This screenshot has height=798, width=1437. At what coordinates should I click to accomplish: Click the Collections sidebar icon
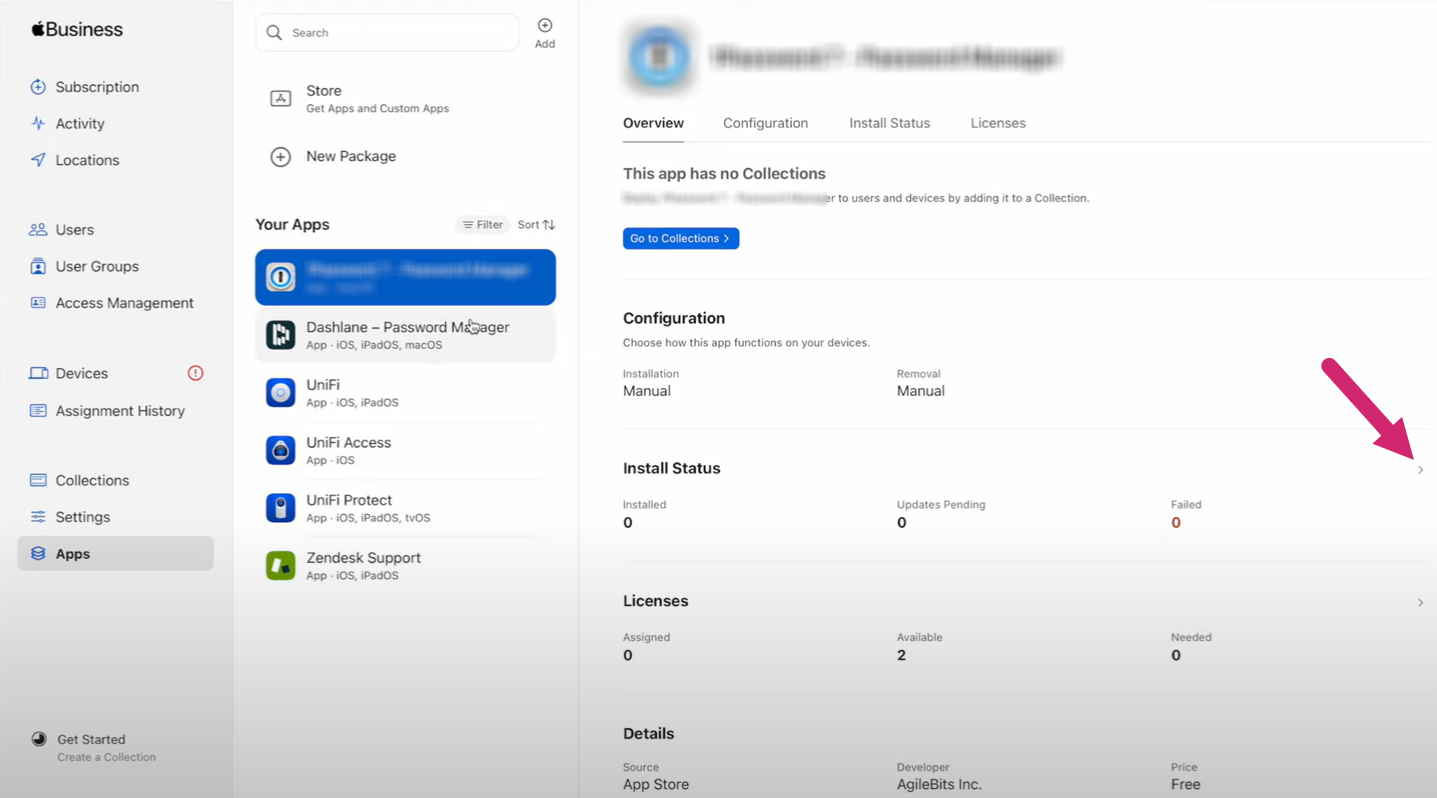(x=38, y=480)
